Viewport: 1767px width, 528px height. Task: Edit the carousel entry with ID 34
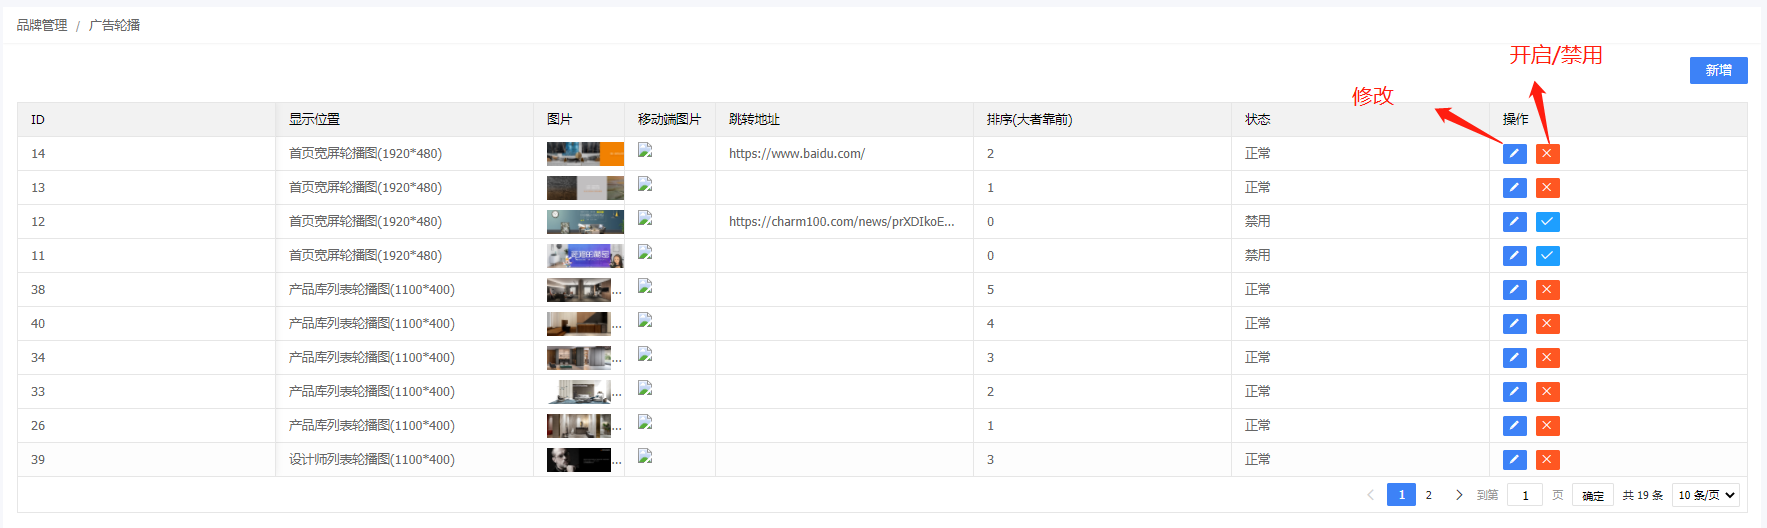point(1514,358)
